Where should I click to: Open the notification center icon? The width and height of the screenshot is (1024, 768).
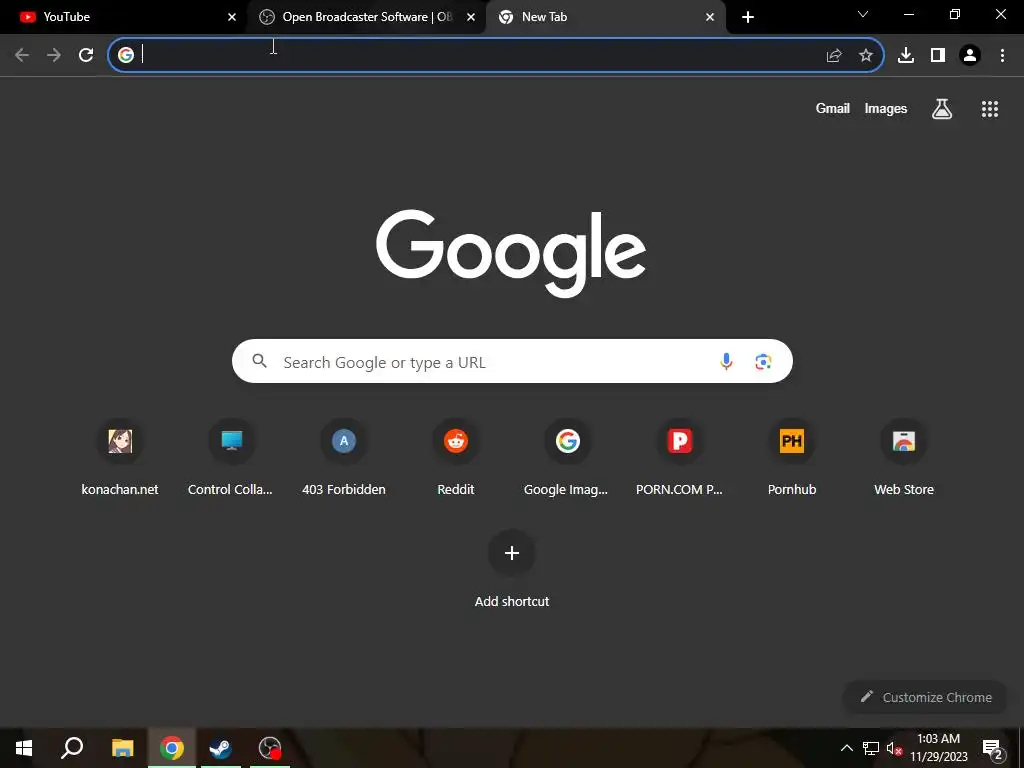(x=993, y=748)
